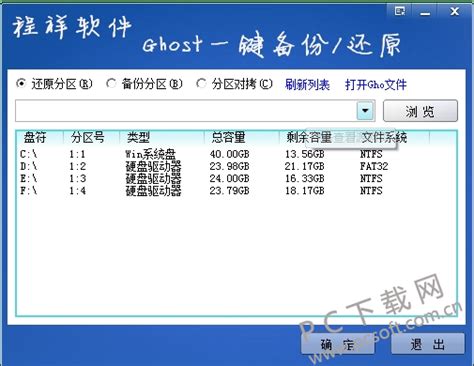Open the 打开Gho文件 link
The height and width of the screenshot is (366, 474).
coord(376,85)
